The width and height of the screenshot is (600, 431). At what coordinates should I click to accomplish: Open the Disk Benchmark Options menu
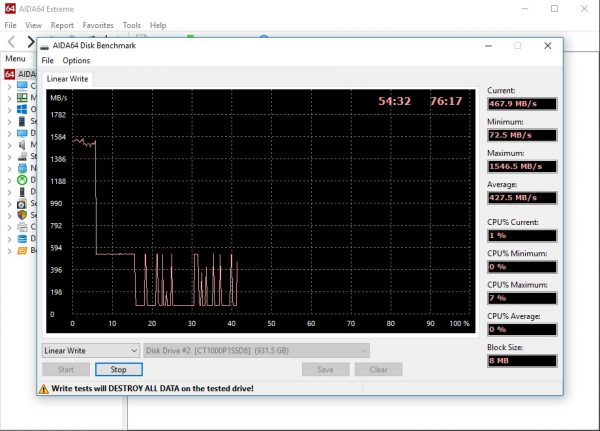click(x=76, y=60)
